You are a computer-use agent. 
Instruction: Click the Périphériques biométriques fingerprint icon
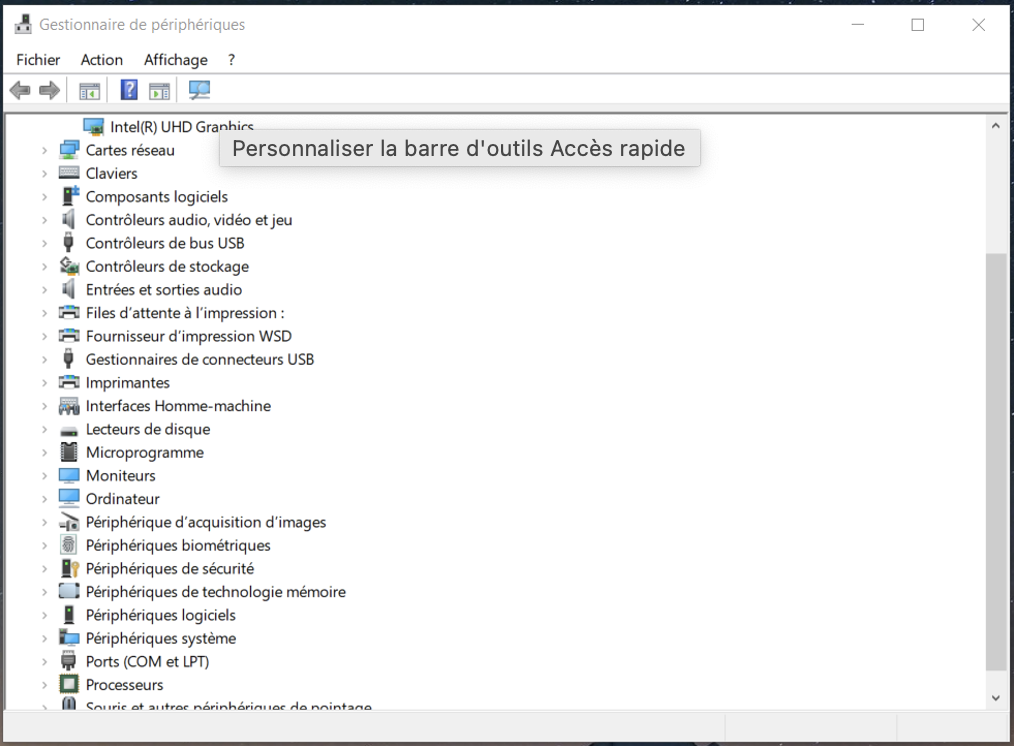[x=69, y=545]
